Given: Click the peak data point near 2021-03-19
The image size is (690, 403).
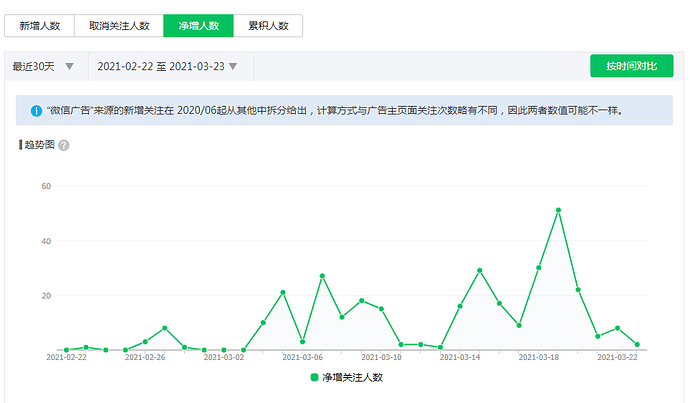Looking at the screenshot, I should point(558,210).
